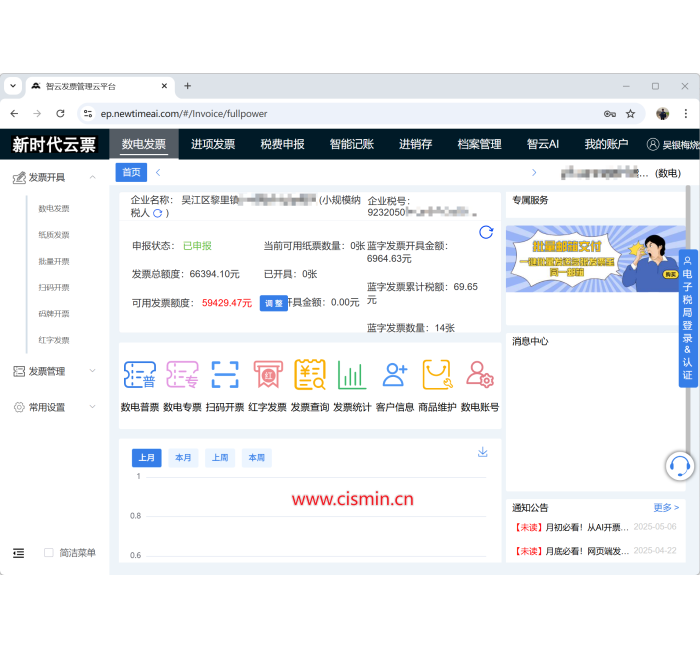Enable the 简洁菜单 checkbox
The image size is (700, 650).
click(x=49, y=553)
